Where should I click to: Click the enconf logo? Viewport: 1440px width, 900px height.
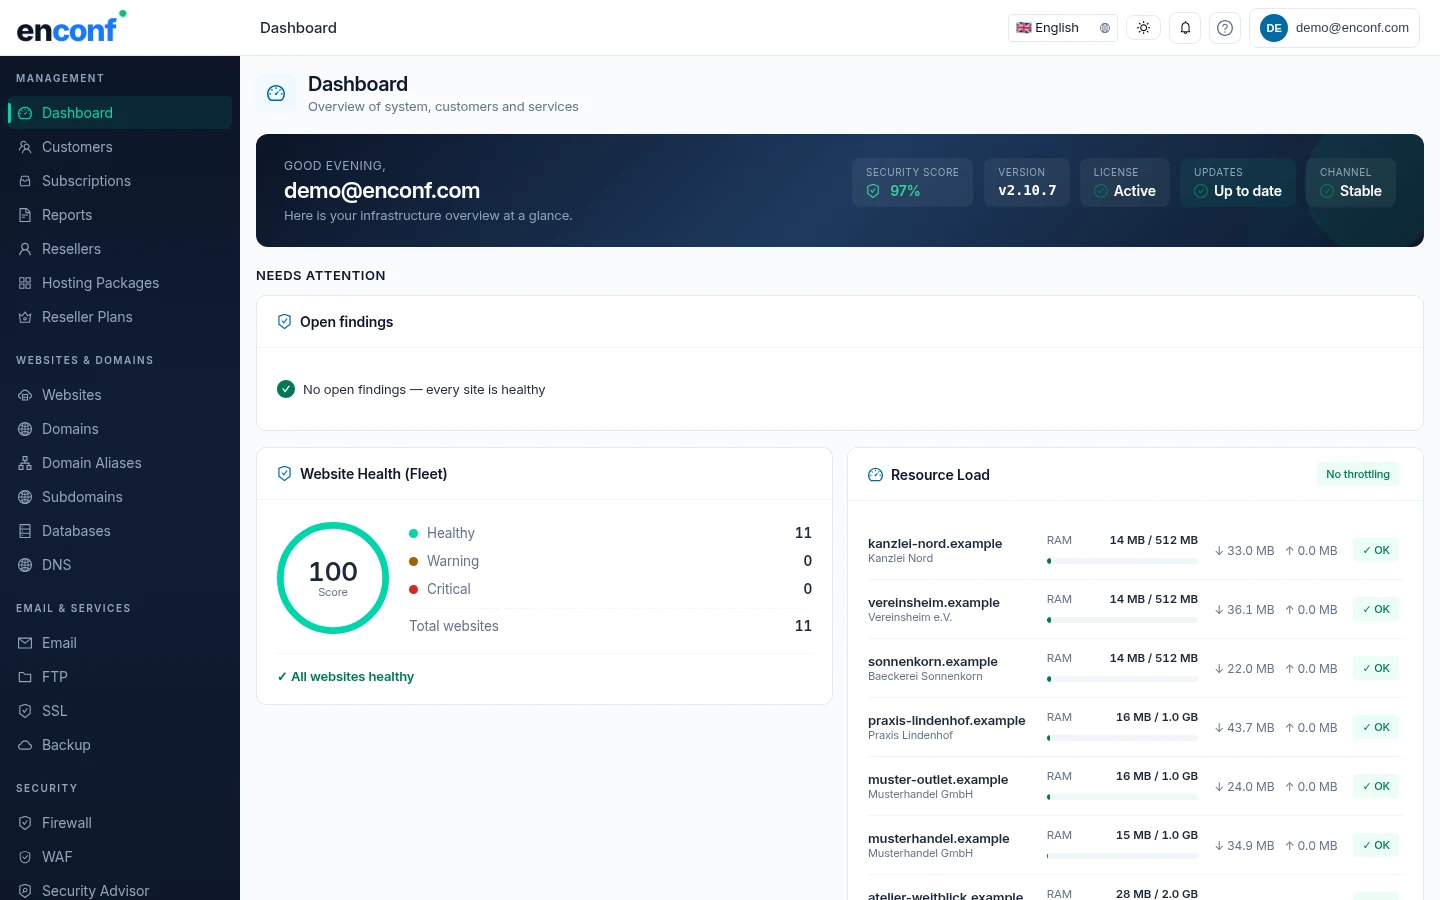tap(71, 27)
